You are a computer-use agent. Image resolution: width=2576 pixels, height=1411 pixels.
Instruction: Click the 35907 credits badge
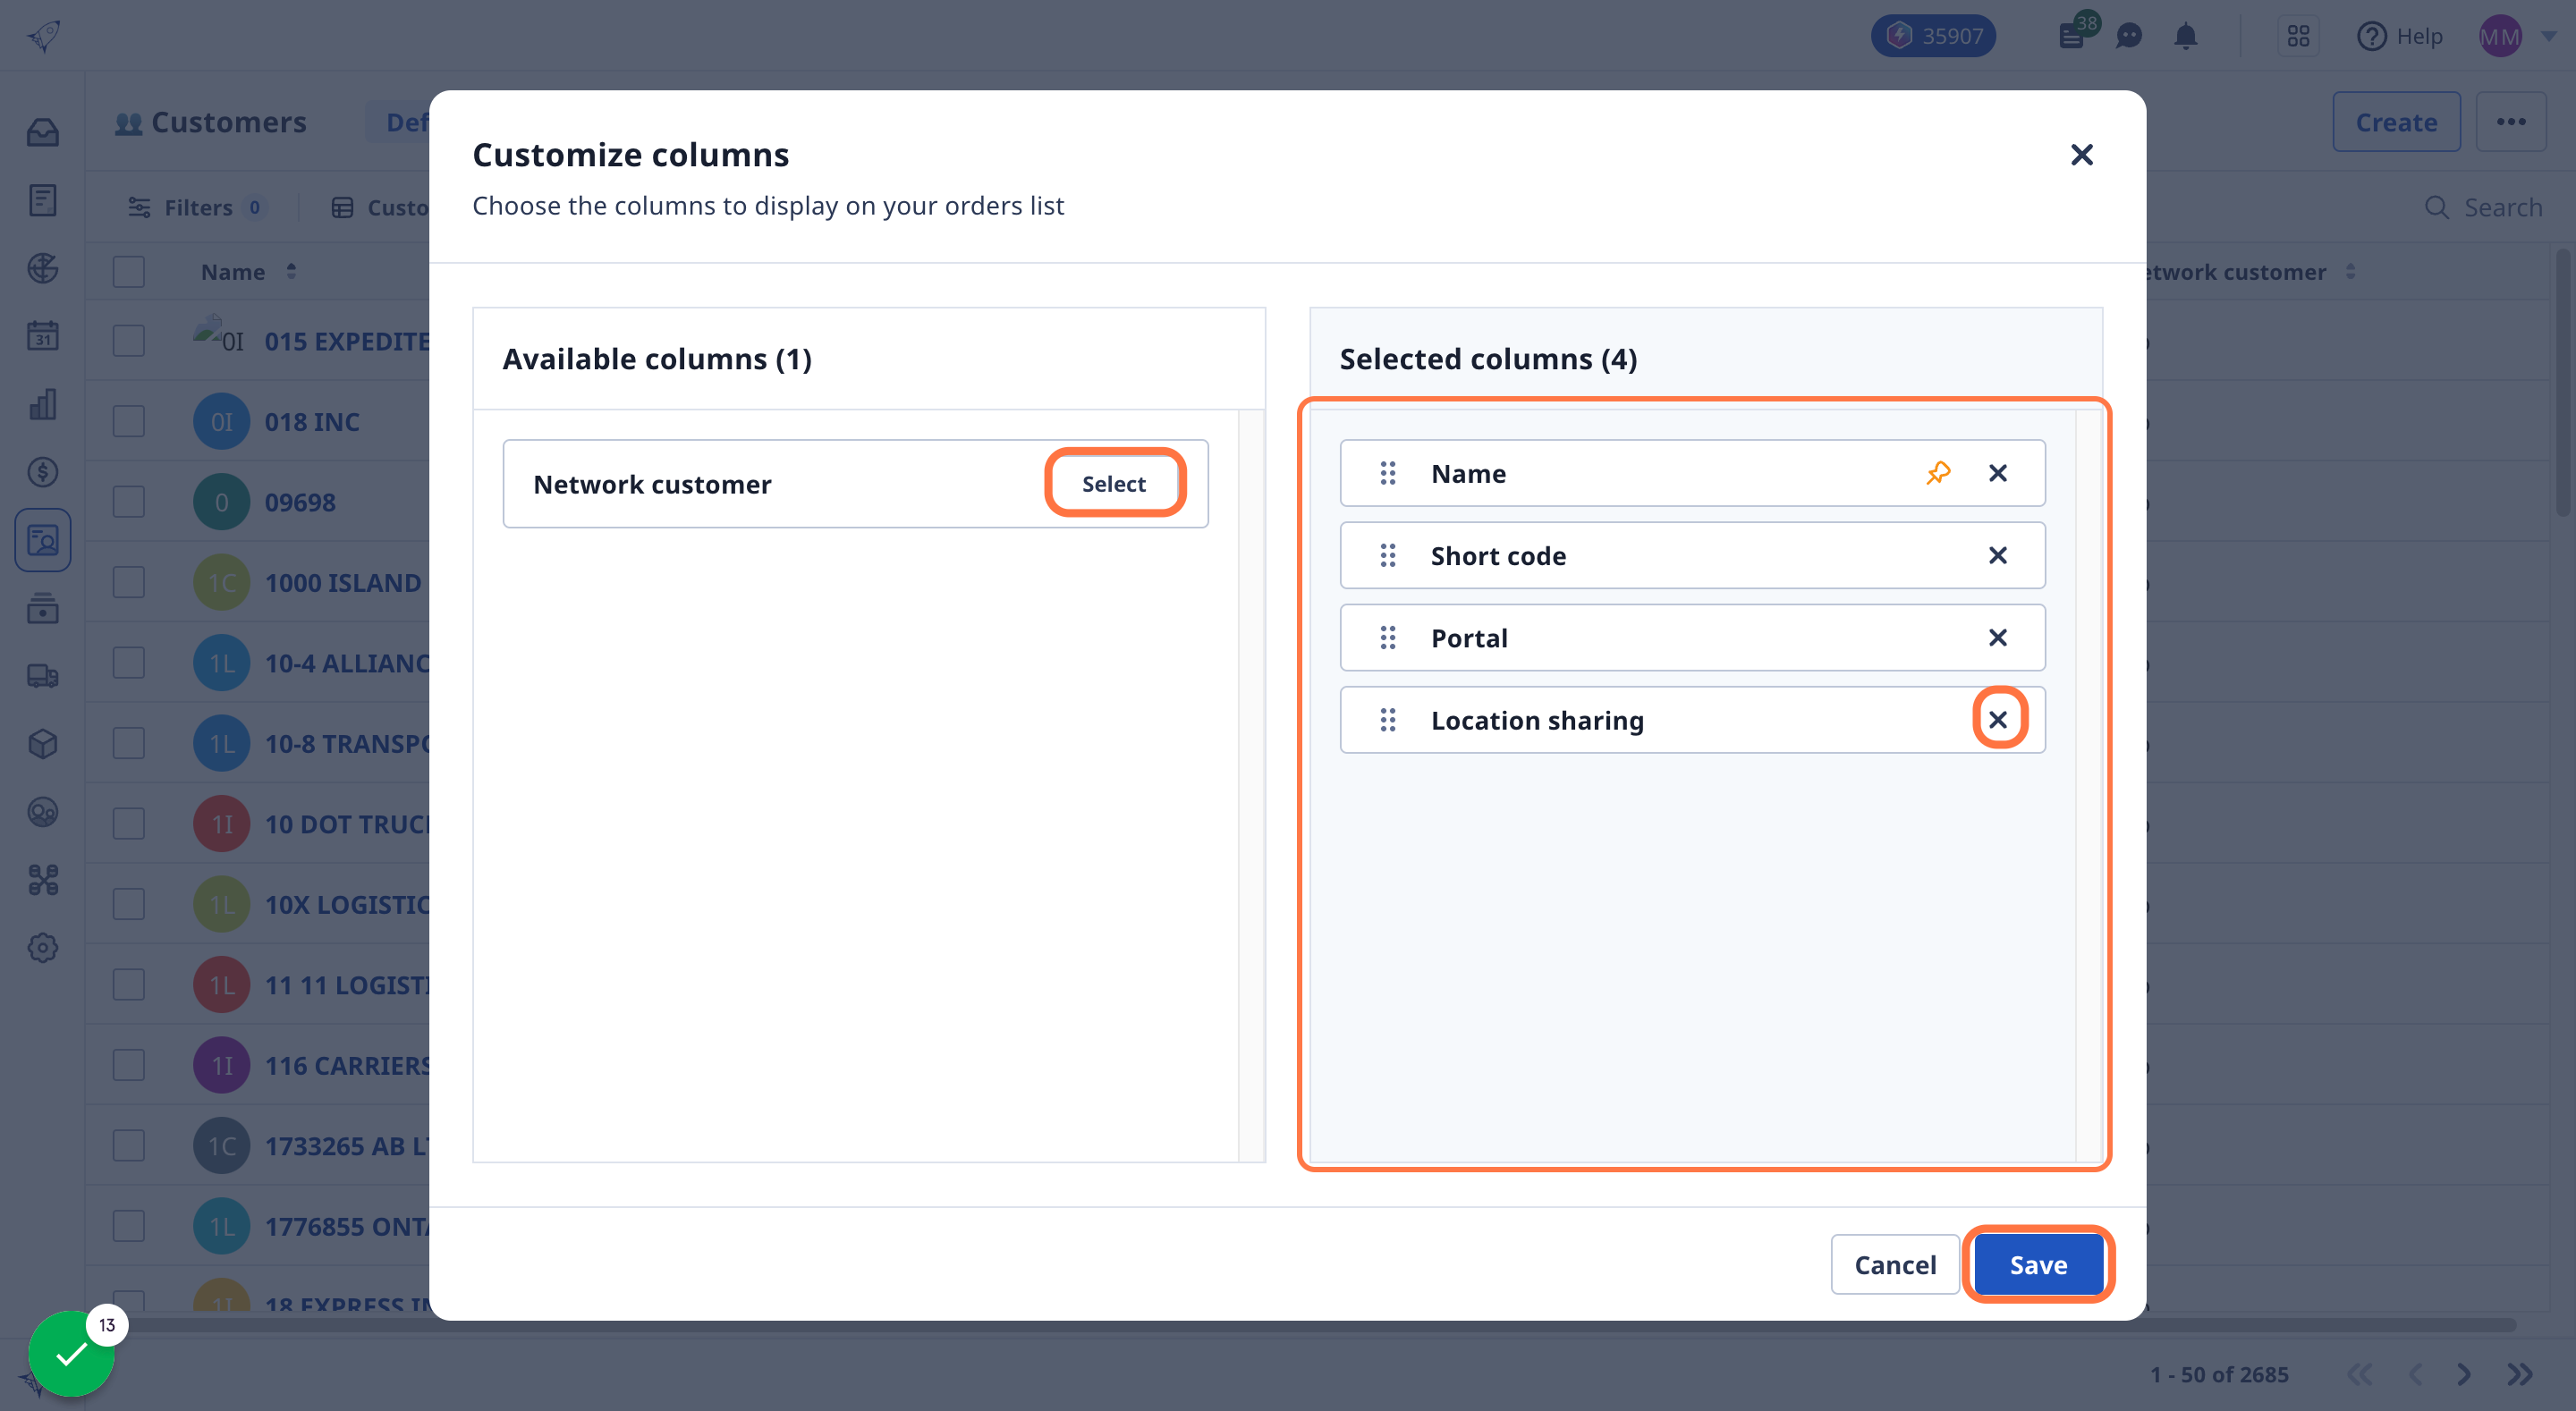pyautogui.click(x=1933, y=36)
